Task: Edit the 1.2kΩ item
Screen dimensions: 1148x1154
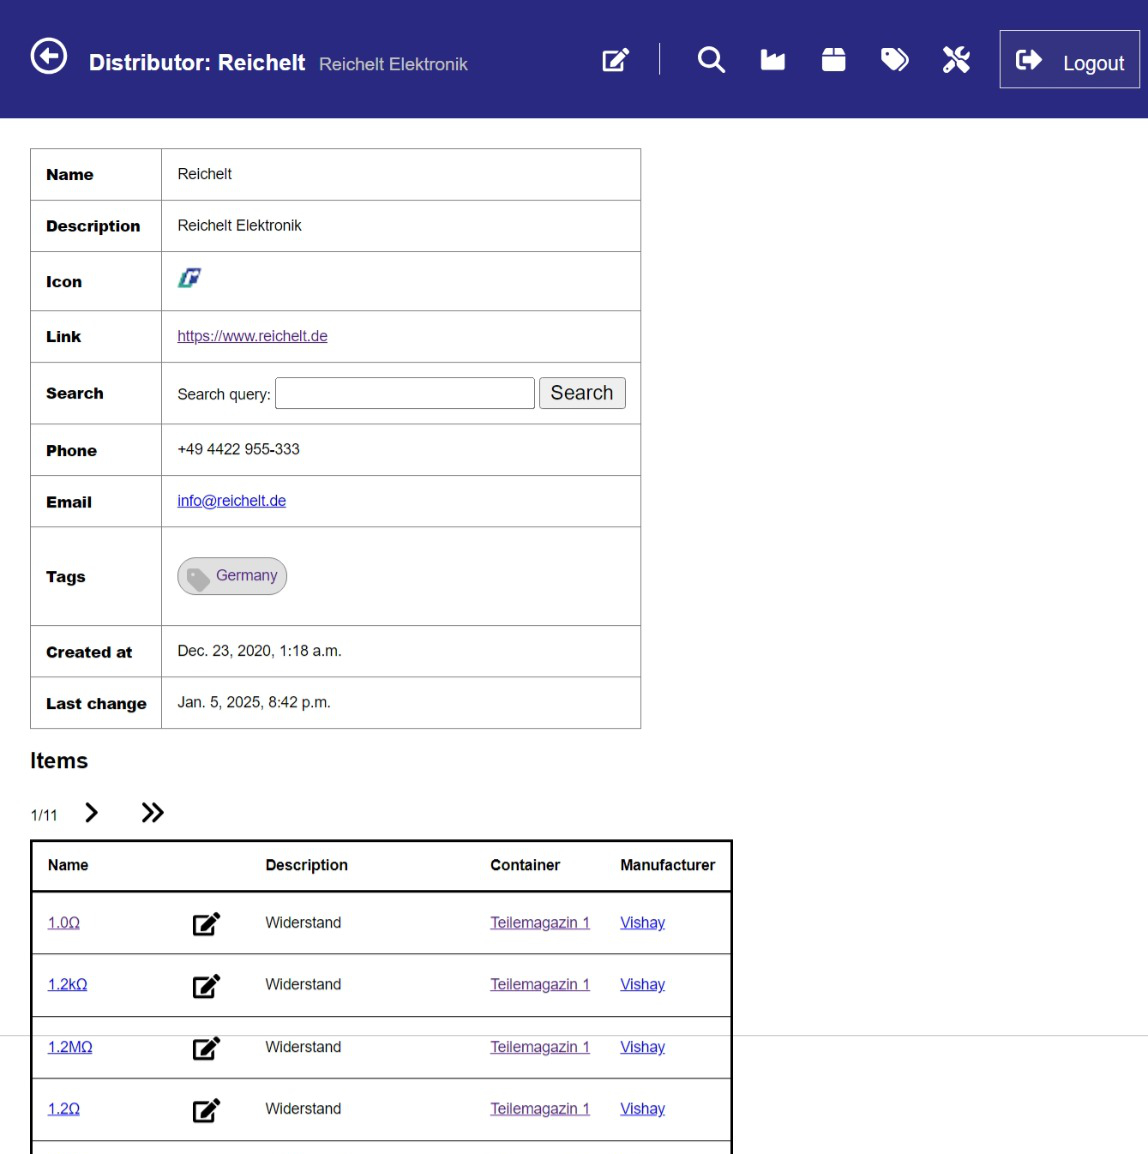Action: click(206, 985)
